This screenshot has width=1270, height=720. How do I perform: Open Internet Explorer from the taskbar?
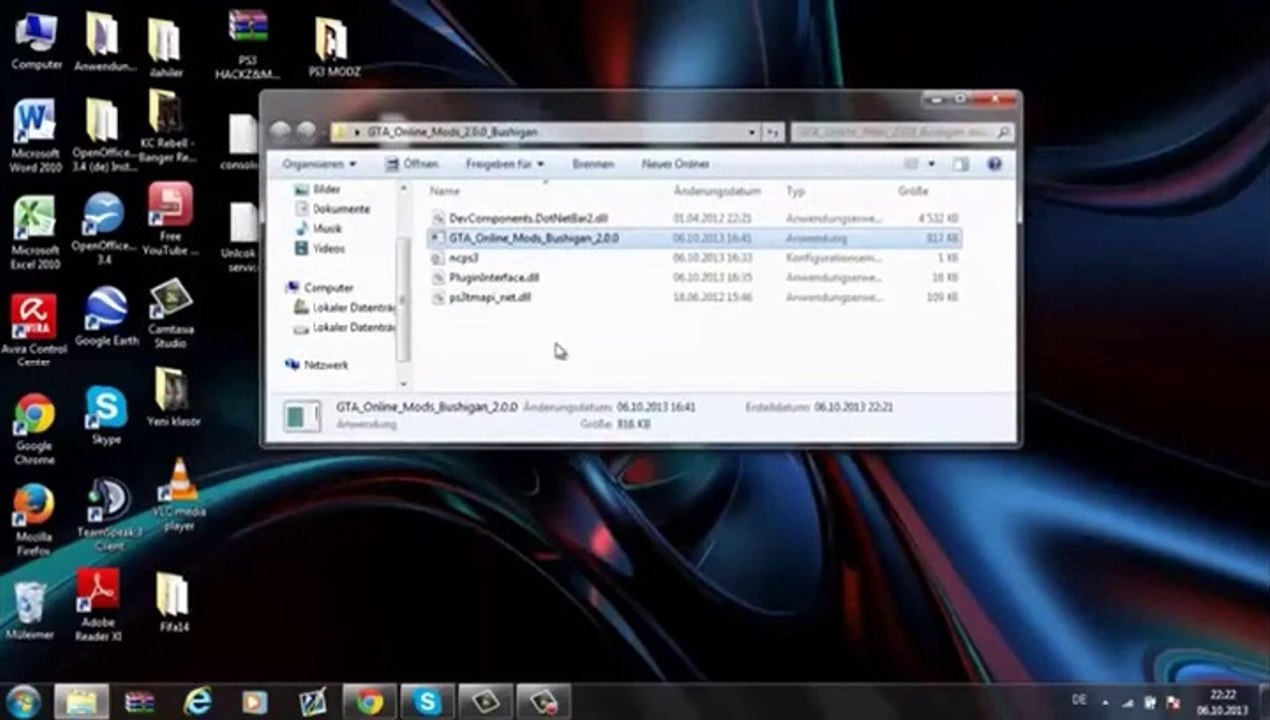(197, 702)
